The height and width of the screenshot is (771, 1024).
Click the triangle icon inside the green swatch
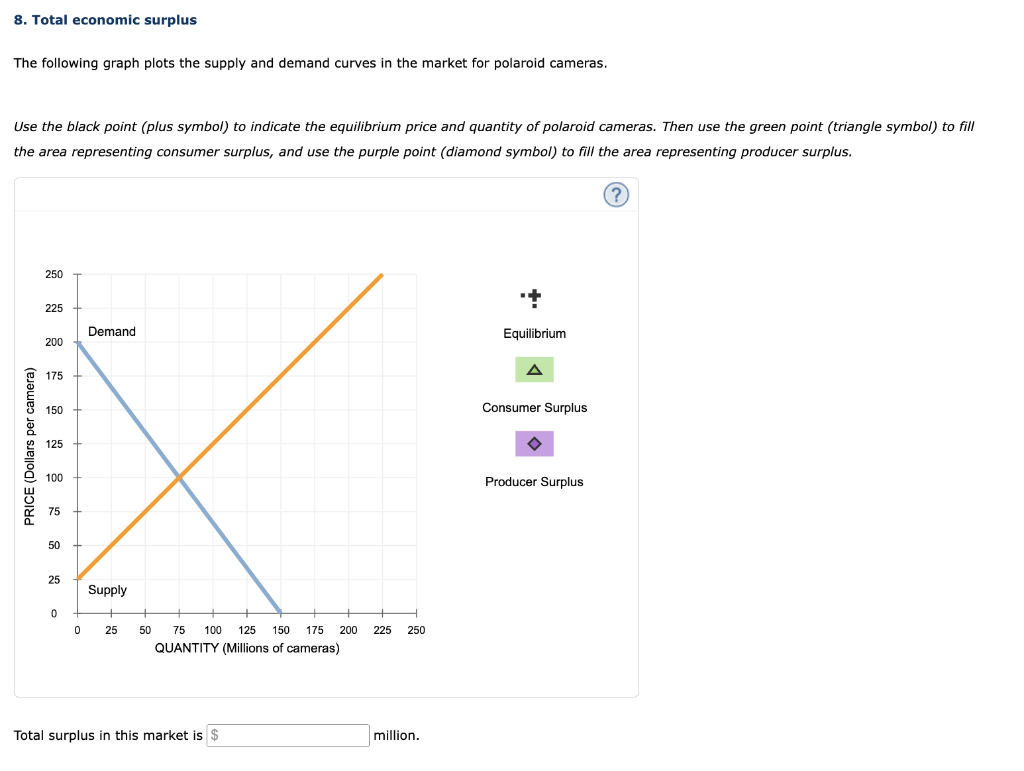point(534,369)
